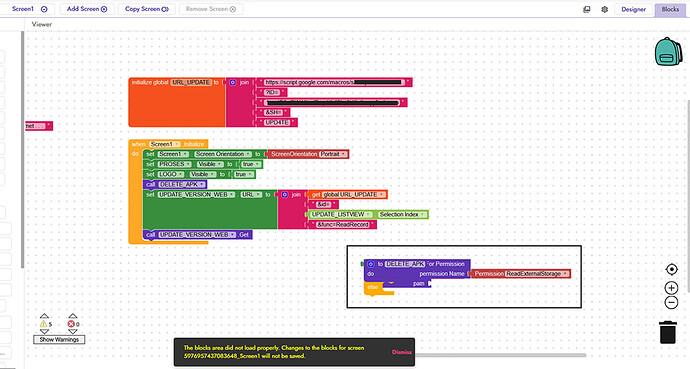Screen dimensions: 690x369
Task: Open DELETE_APK dropdown in the call block
Action: click(x=182, y=184)
